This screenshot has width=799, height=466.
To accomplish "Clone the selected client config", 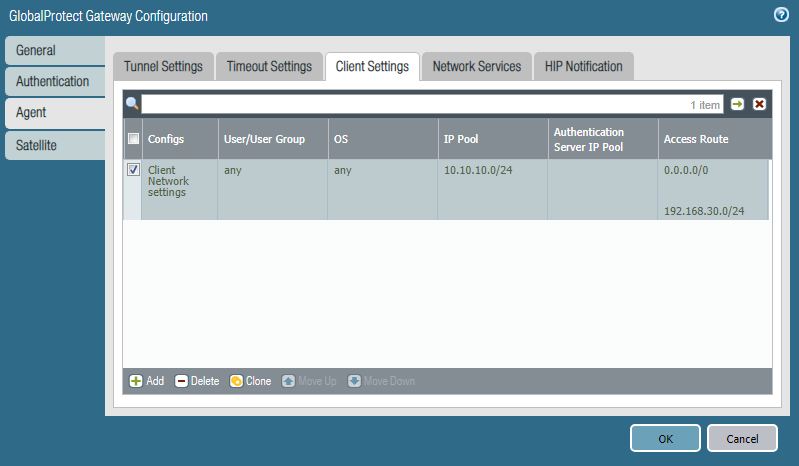I will (250, 381).
